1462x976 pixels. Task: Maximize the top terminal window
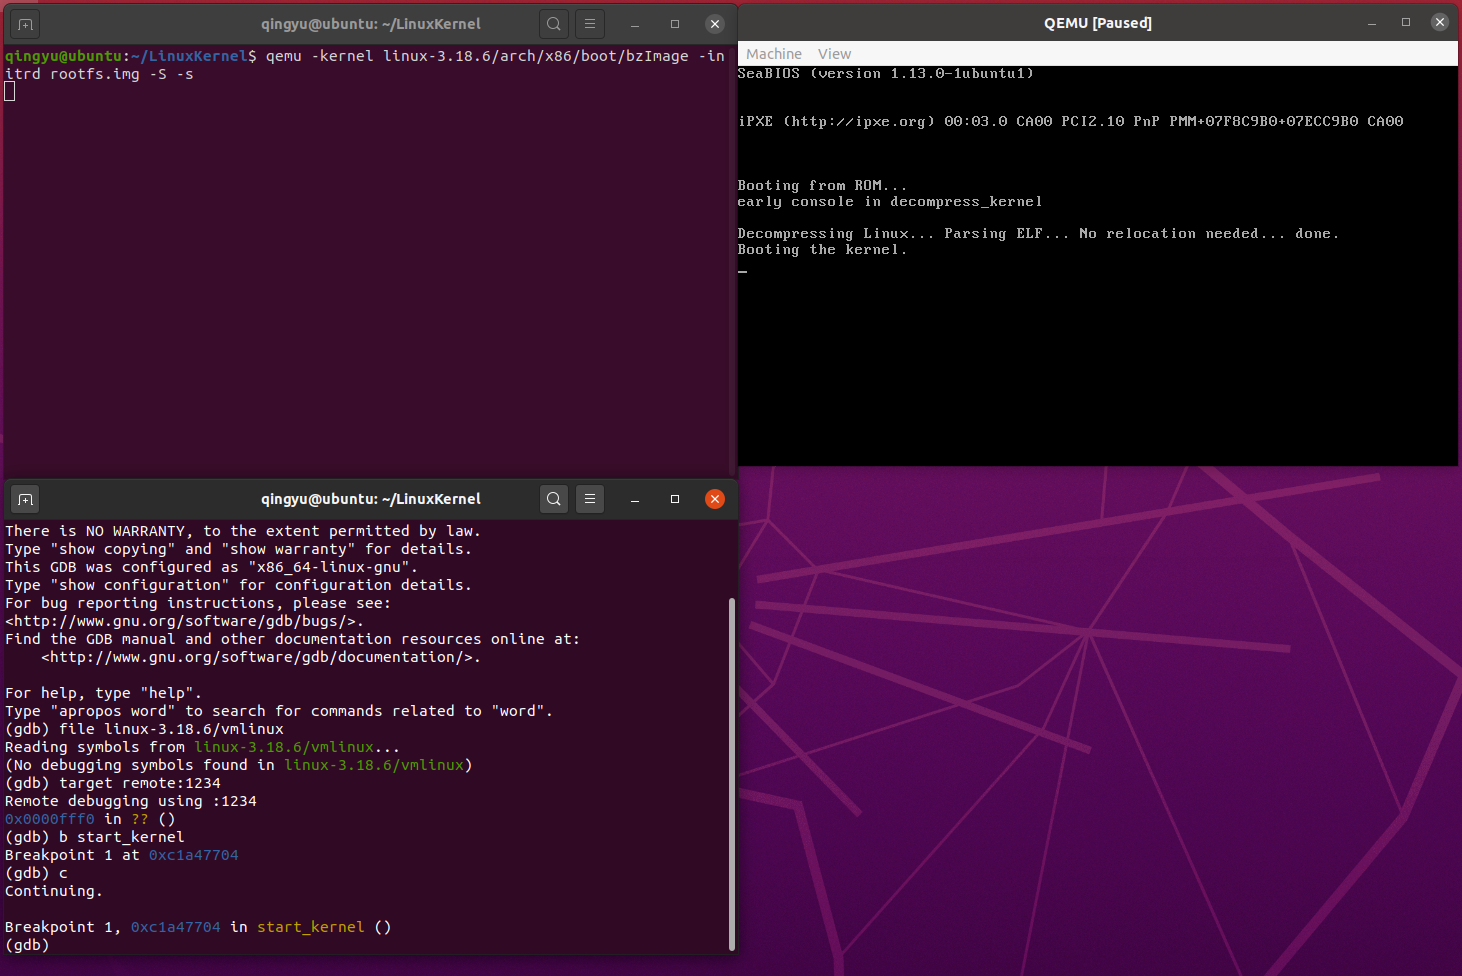[675, 24]
